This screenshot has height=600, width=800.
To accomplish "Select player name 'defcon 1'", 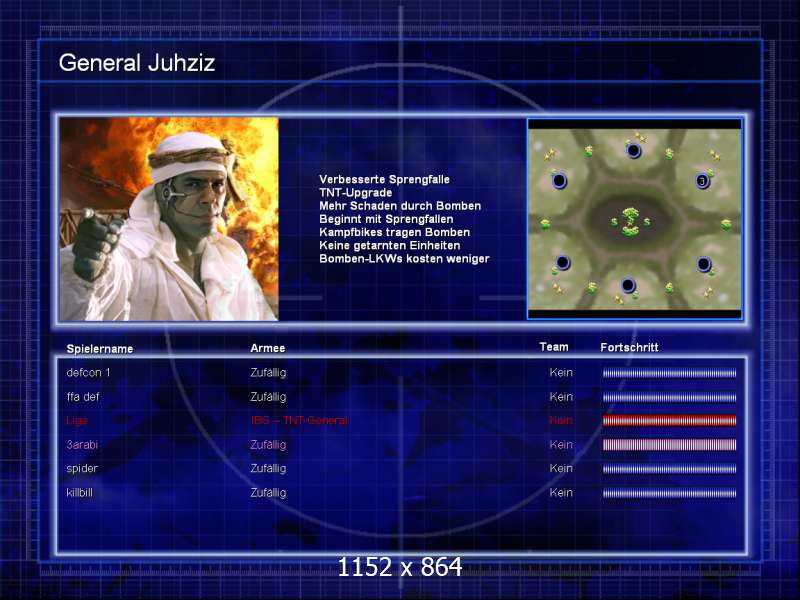I will (x=88, y=373).
